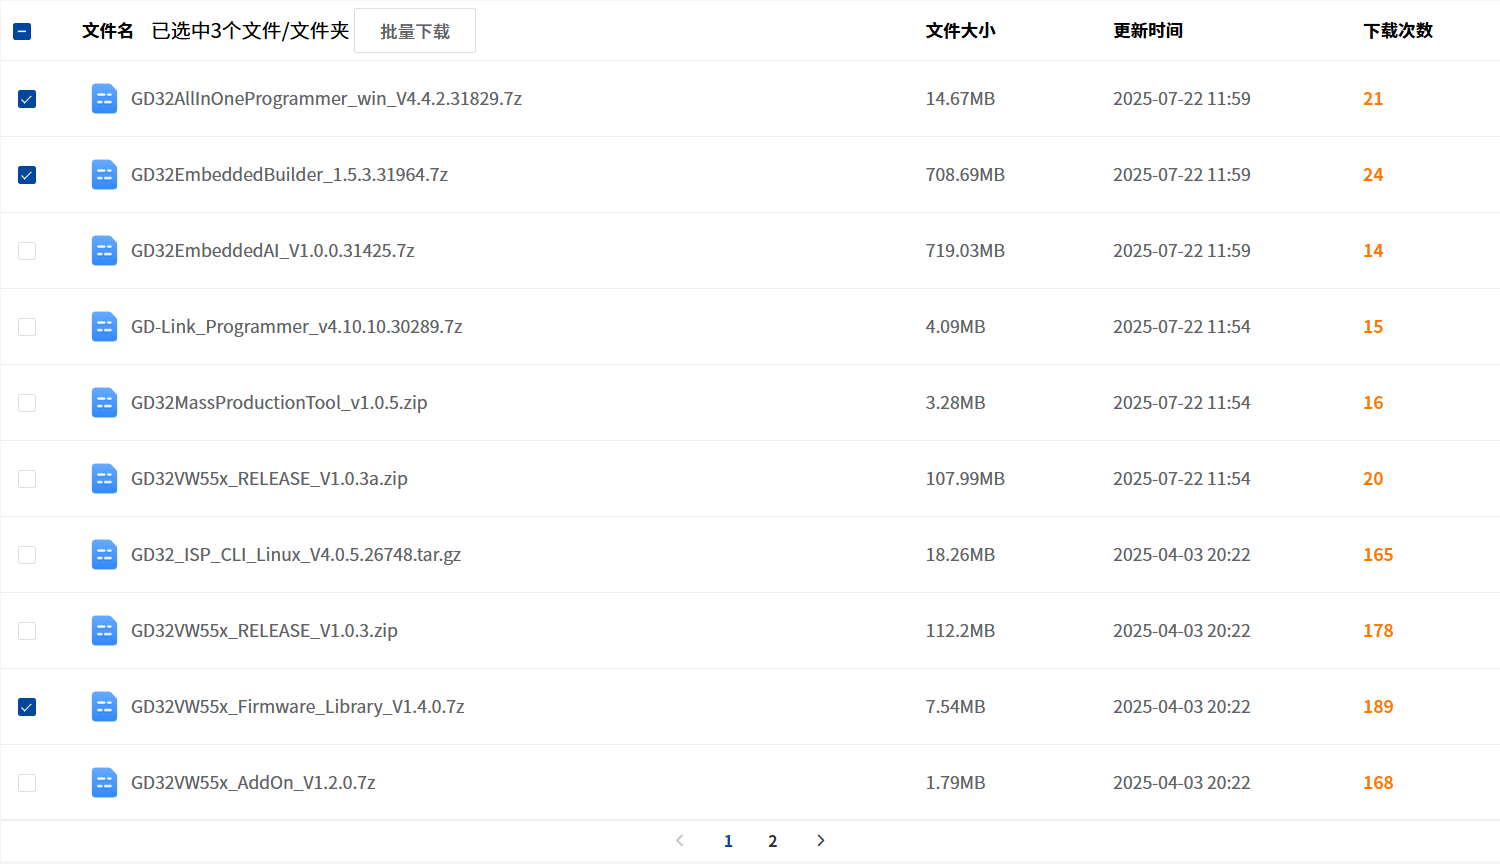Check the GD32_ISP_CLI_Linux tar.gz checkbox

pos(27,555)
